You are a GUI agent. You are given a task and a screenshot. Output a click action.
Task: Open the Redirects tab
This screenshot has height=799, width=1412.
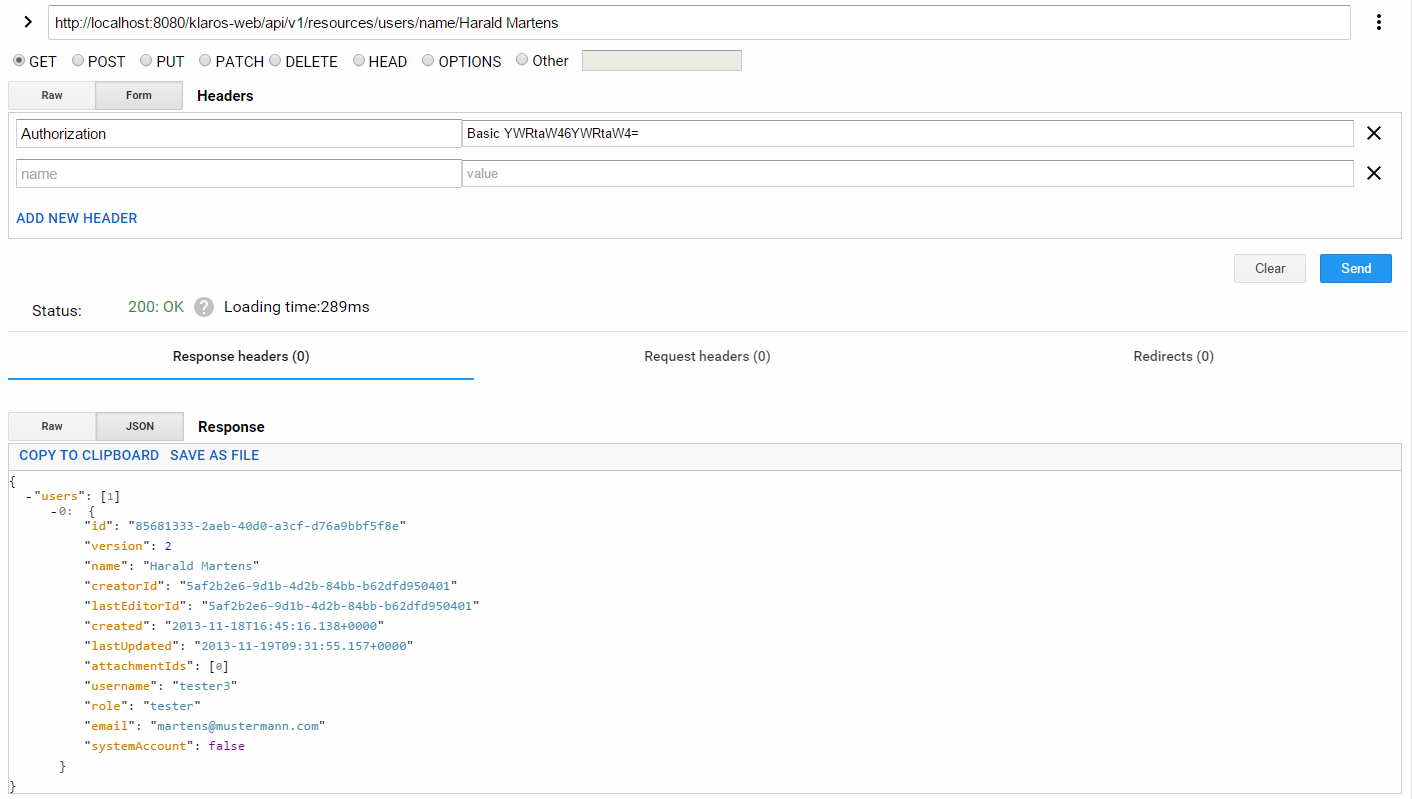coord(1173,356)
